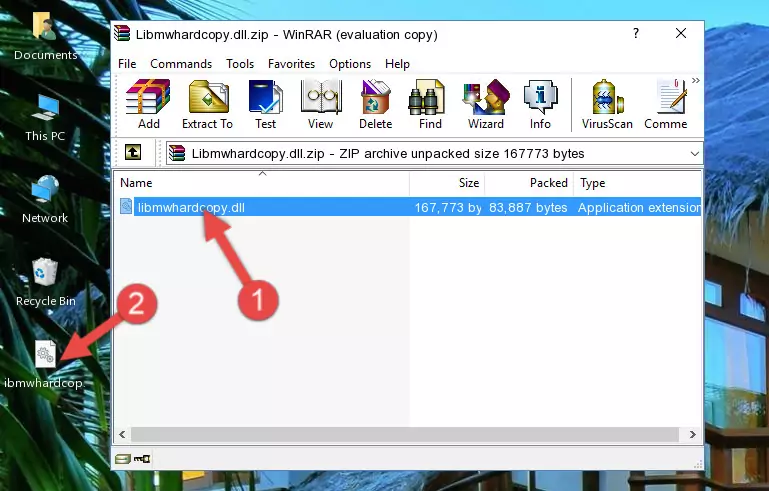Select the Documents desktop icon
Image resolution: width=769 pixels, height=491 pixels.
(x=45, y=36)
